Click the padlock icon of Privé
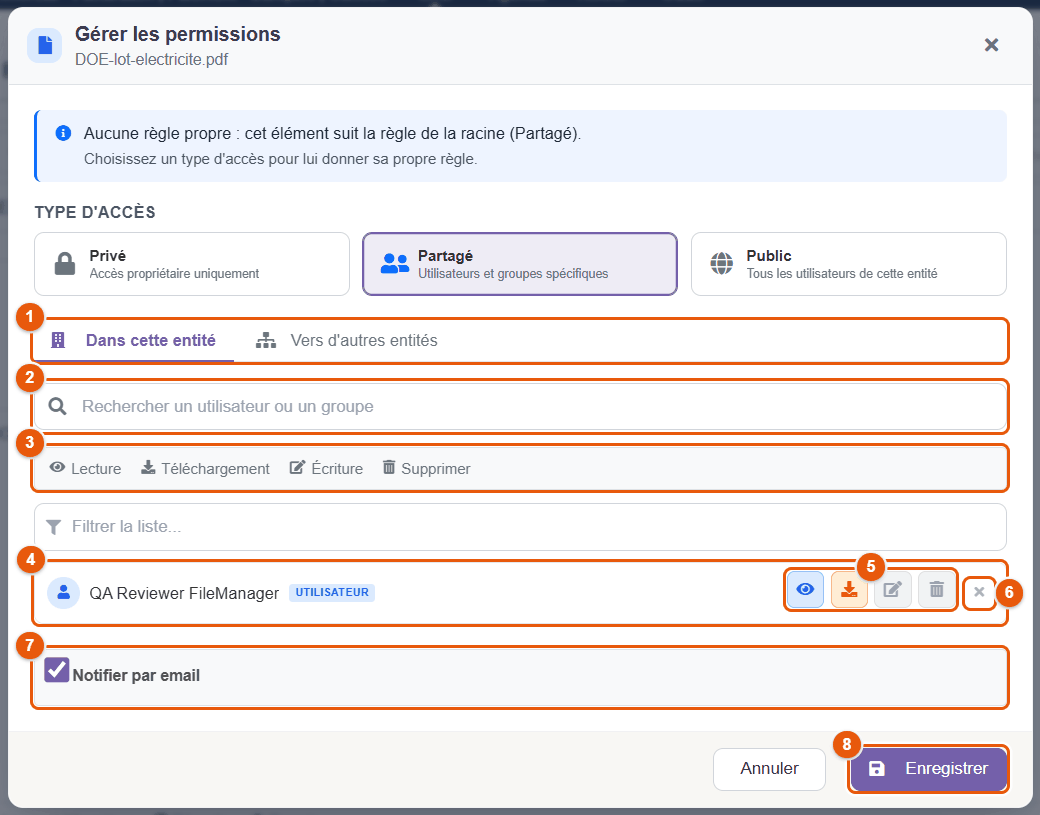 pos(64,264)
